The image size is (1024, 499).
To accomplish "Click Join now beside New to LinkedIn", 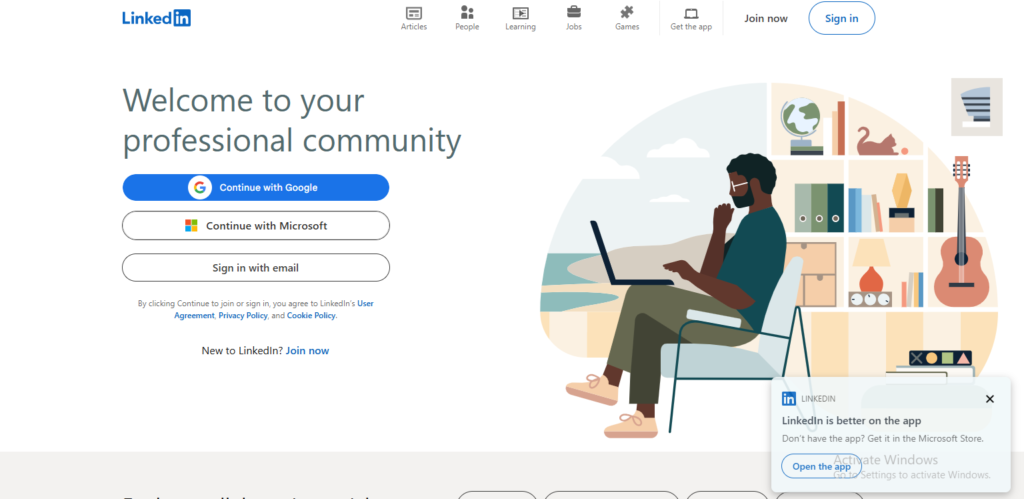I will (x=307, y=351).
